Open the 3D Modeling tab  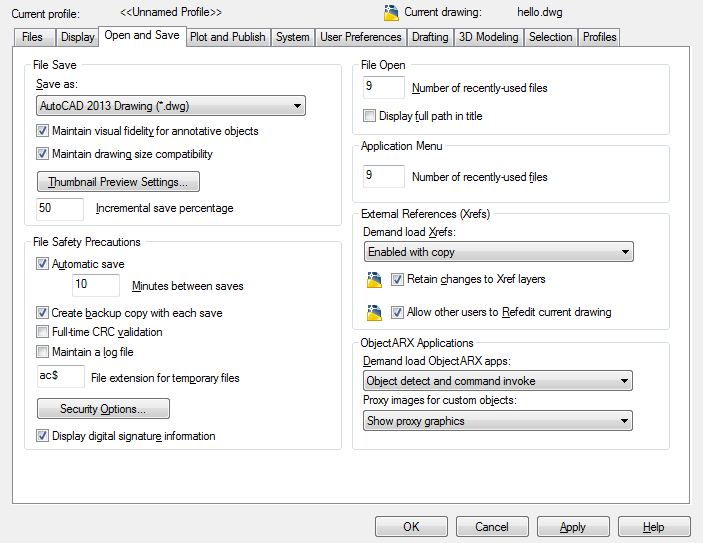click(488, 37)
